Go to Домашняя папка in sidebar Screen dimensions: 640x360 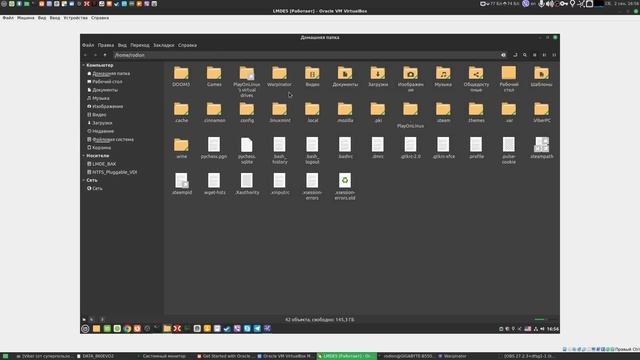[109, 73]
